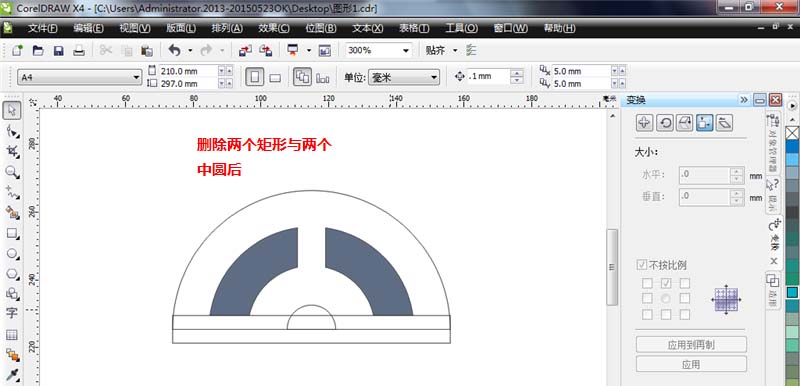Open the 效果(C) menu
This screenshot has height=386, width=800.
[274, 29]
